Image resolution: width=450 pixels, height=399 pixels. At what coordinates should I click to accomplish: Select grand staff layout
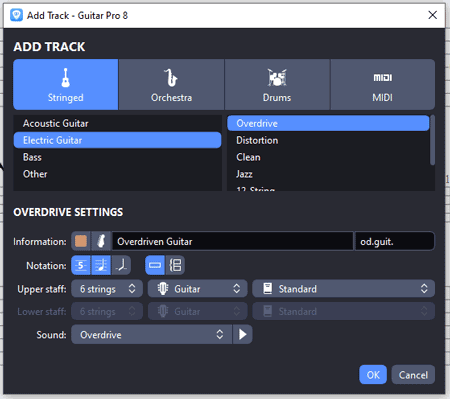(175, 265)
